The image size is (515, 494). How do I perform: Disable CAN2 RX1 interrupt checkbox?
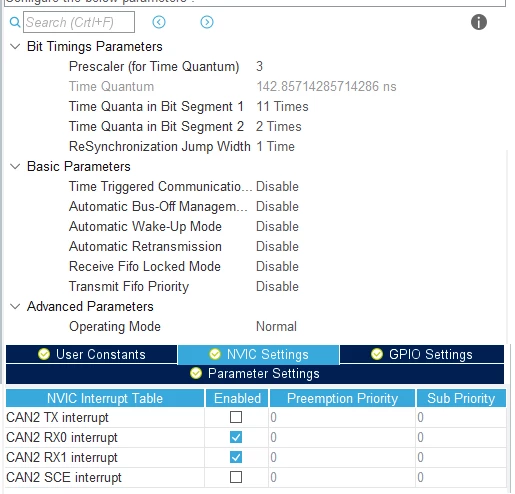pyautogui.click(x=236, y=457)
